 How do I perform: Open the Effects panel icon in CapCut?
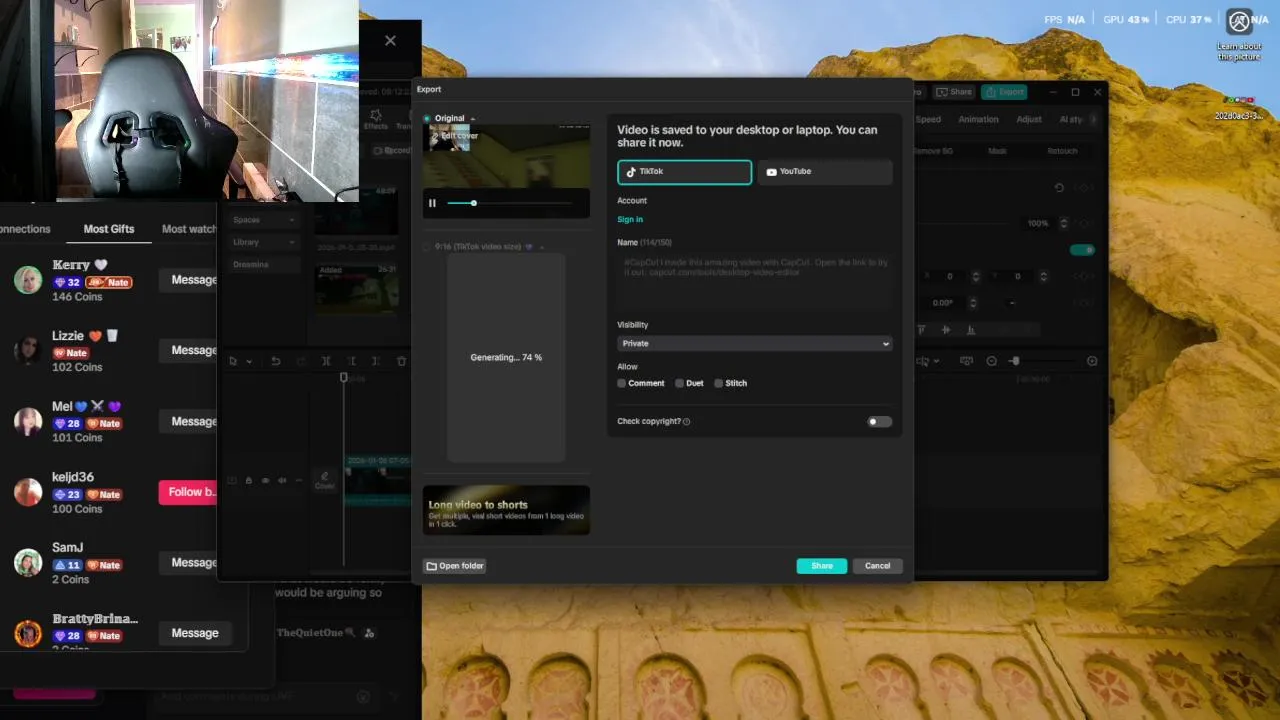click(376, 120)
